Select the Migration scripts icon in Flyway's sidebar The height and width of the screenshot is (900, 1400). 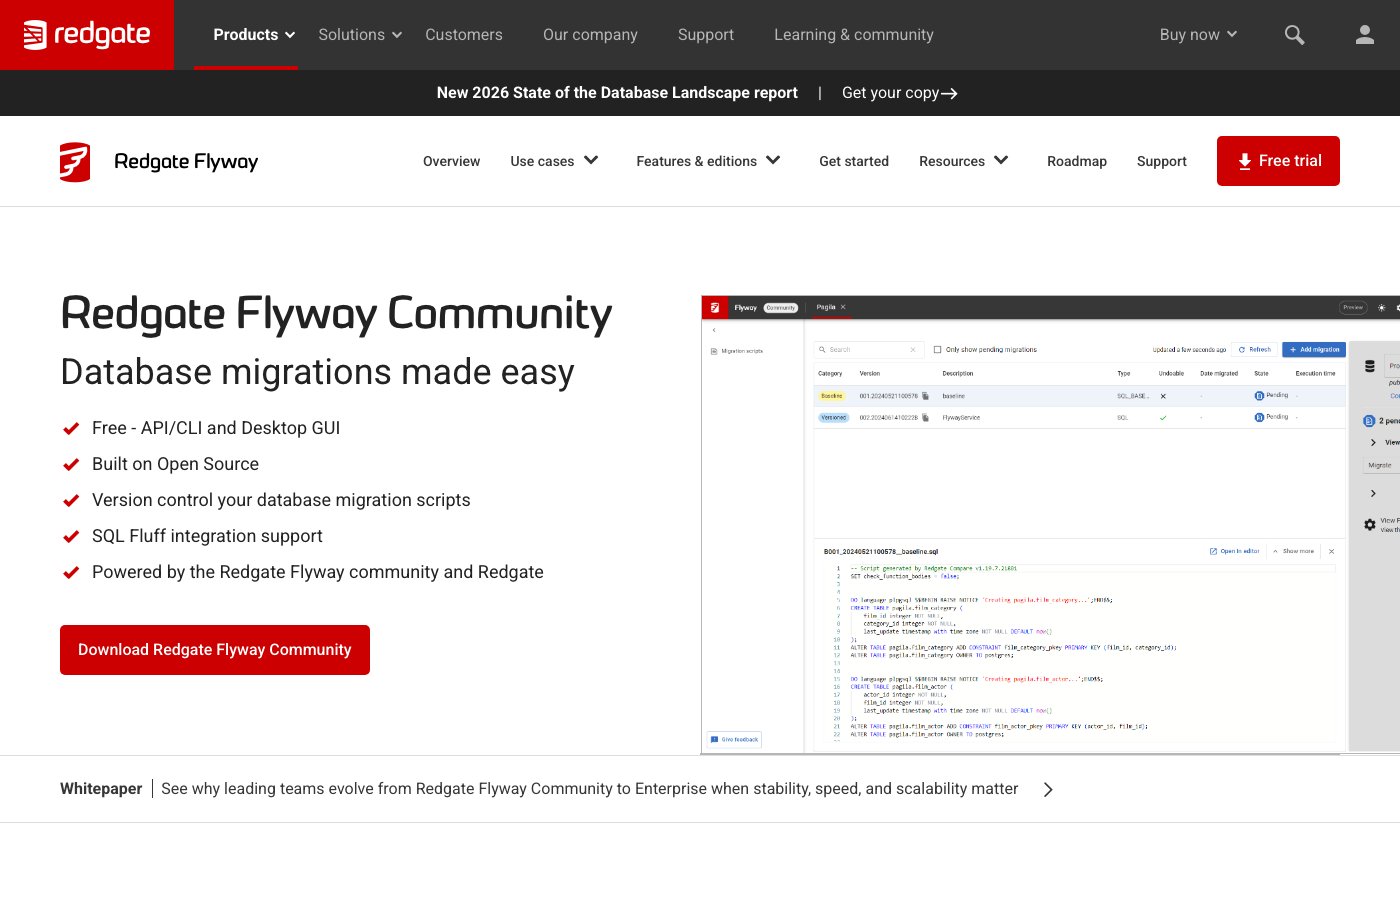(713, 351)
